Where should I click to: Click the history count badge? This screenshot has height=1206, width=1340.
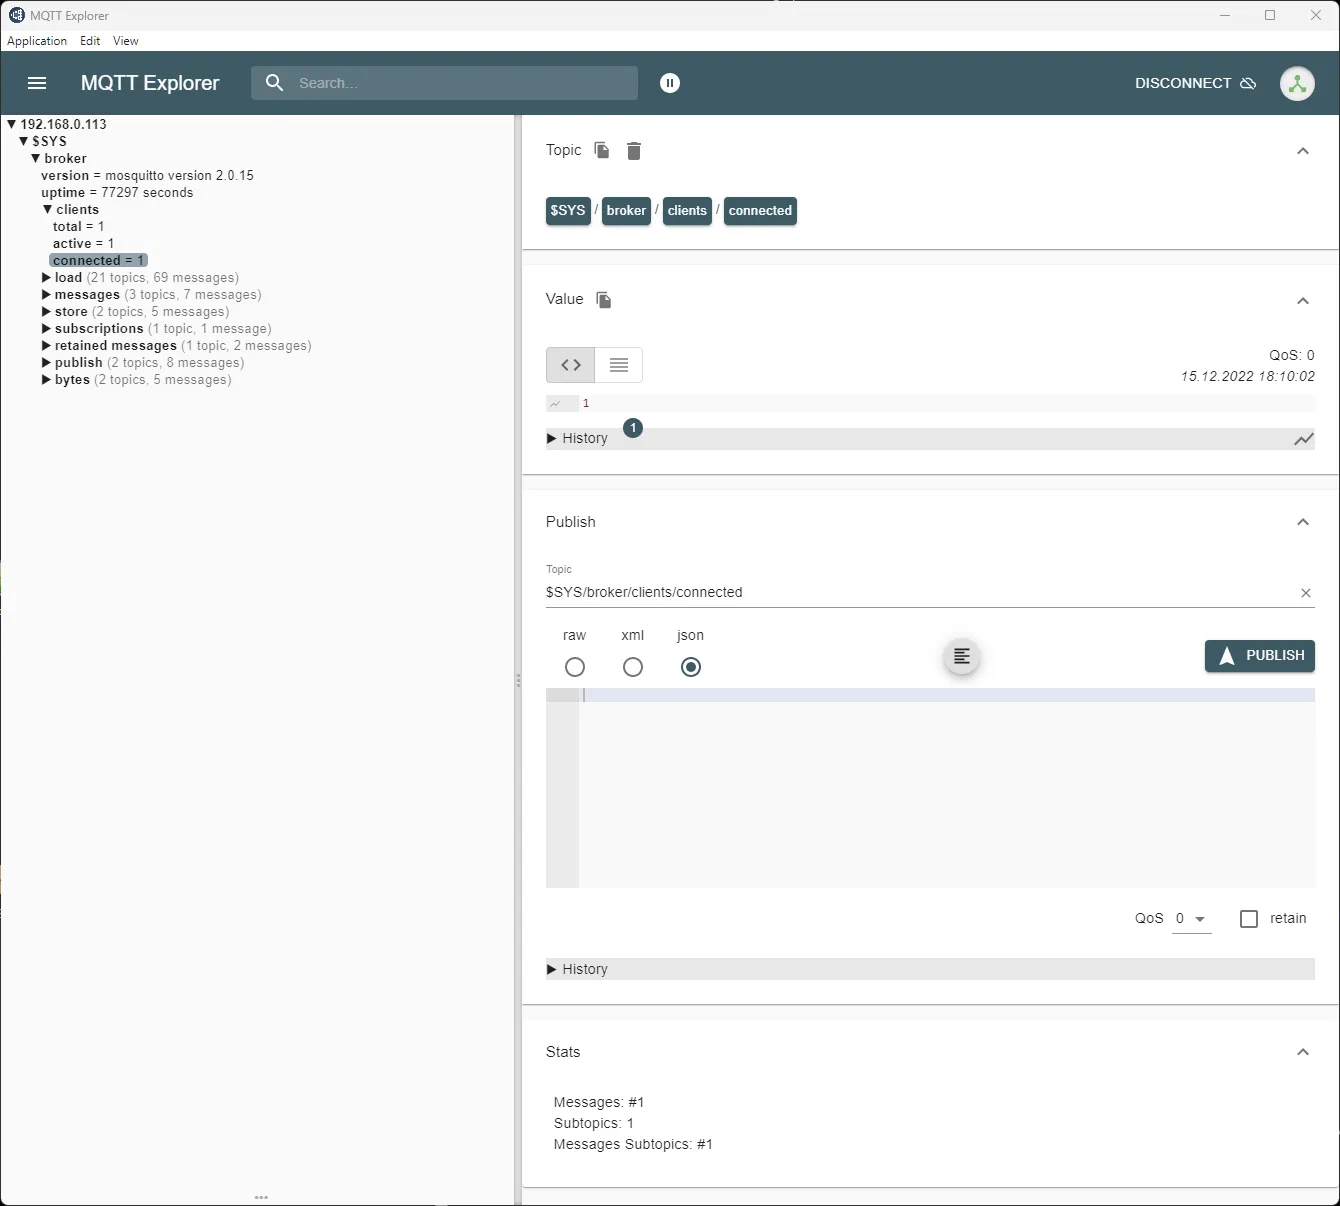tap(633, 428)
